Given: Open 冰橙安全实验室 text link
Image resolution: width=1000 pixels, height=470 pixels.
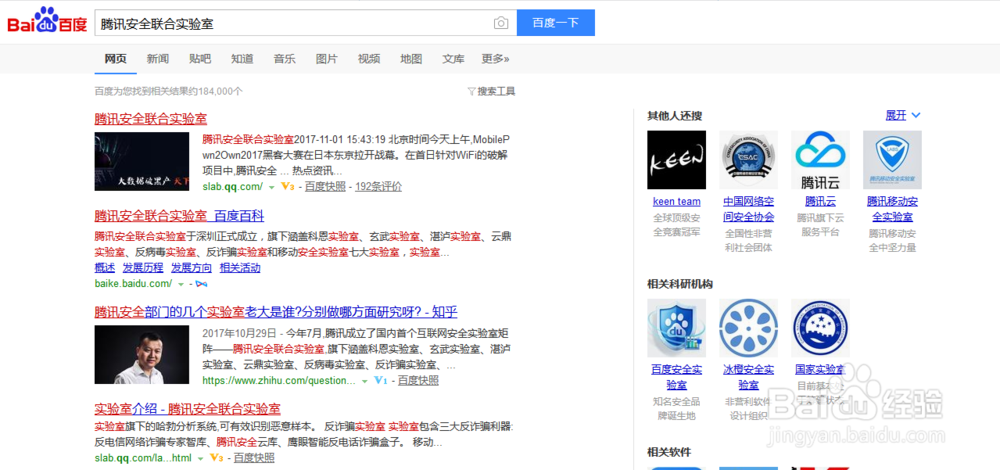Looking at the screenshot, I should [749, 378].
